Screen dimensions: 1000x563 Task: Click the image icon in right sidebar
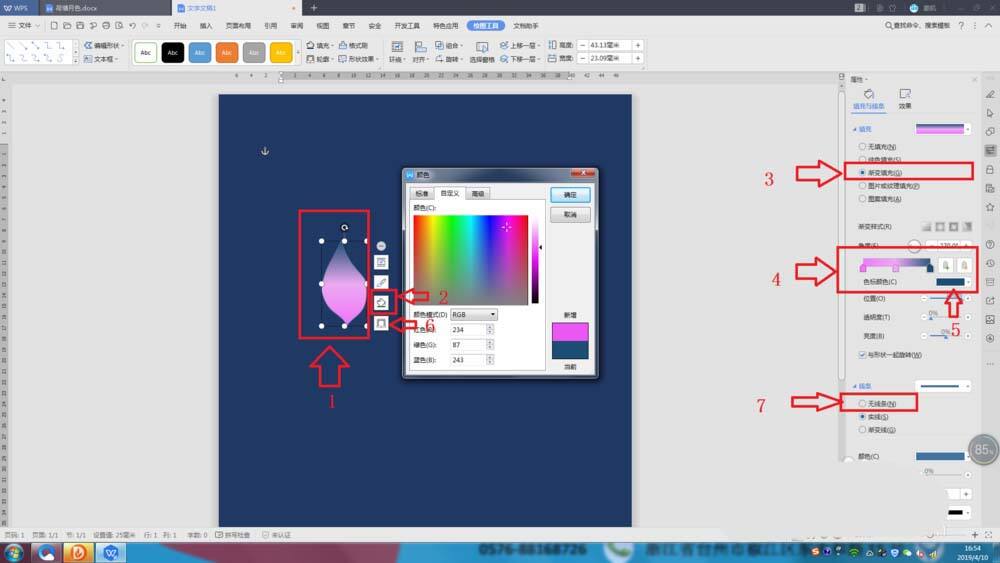point(990,319)
